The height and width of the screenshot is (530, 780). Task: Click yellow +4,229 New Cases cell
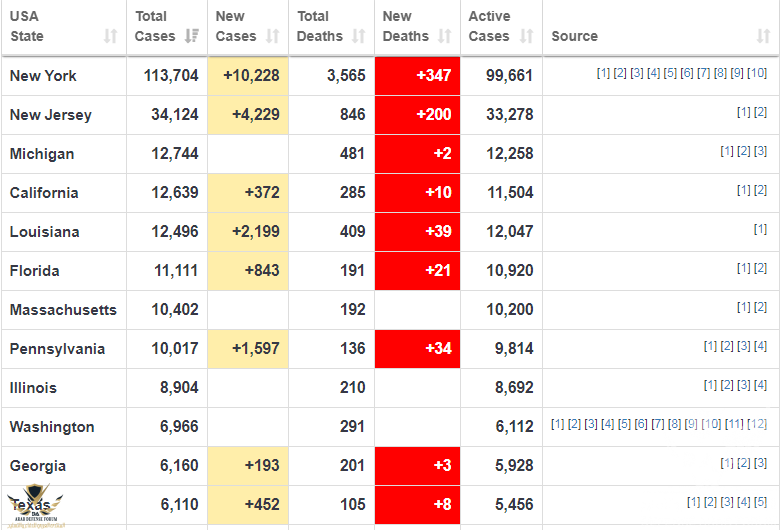(249, 115)
